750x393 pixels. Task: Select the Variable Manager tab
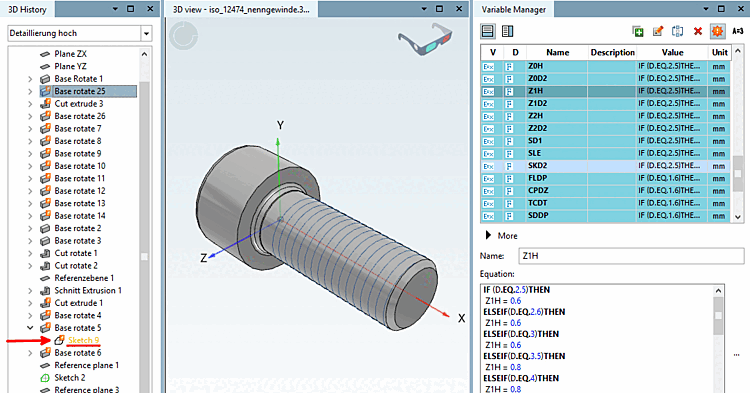tap(514, 10)
